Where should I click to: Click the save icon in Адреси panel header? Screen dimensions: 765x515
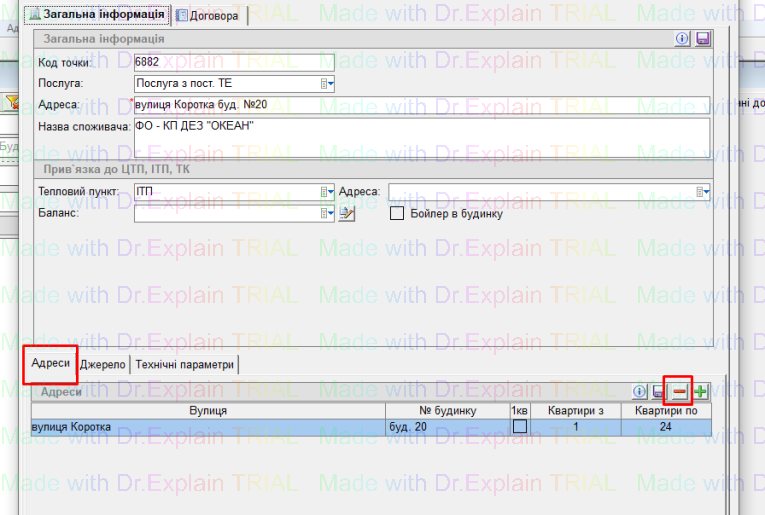pos(659,392)
